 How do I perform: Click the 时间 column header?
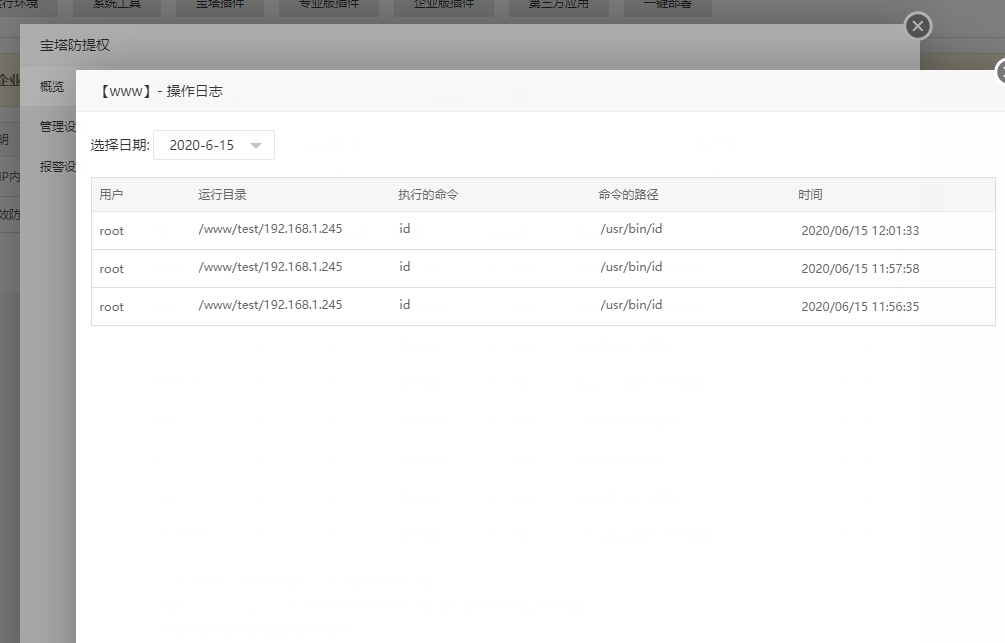click(x=810, y=195)
